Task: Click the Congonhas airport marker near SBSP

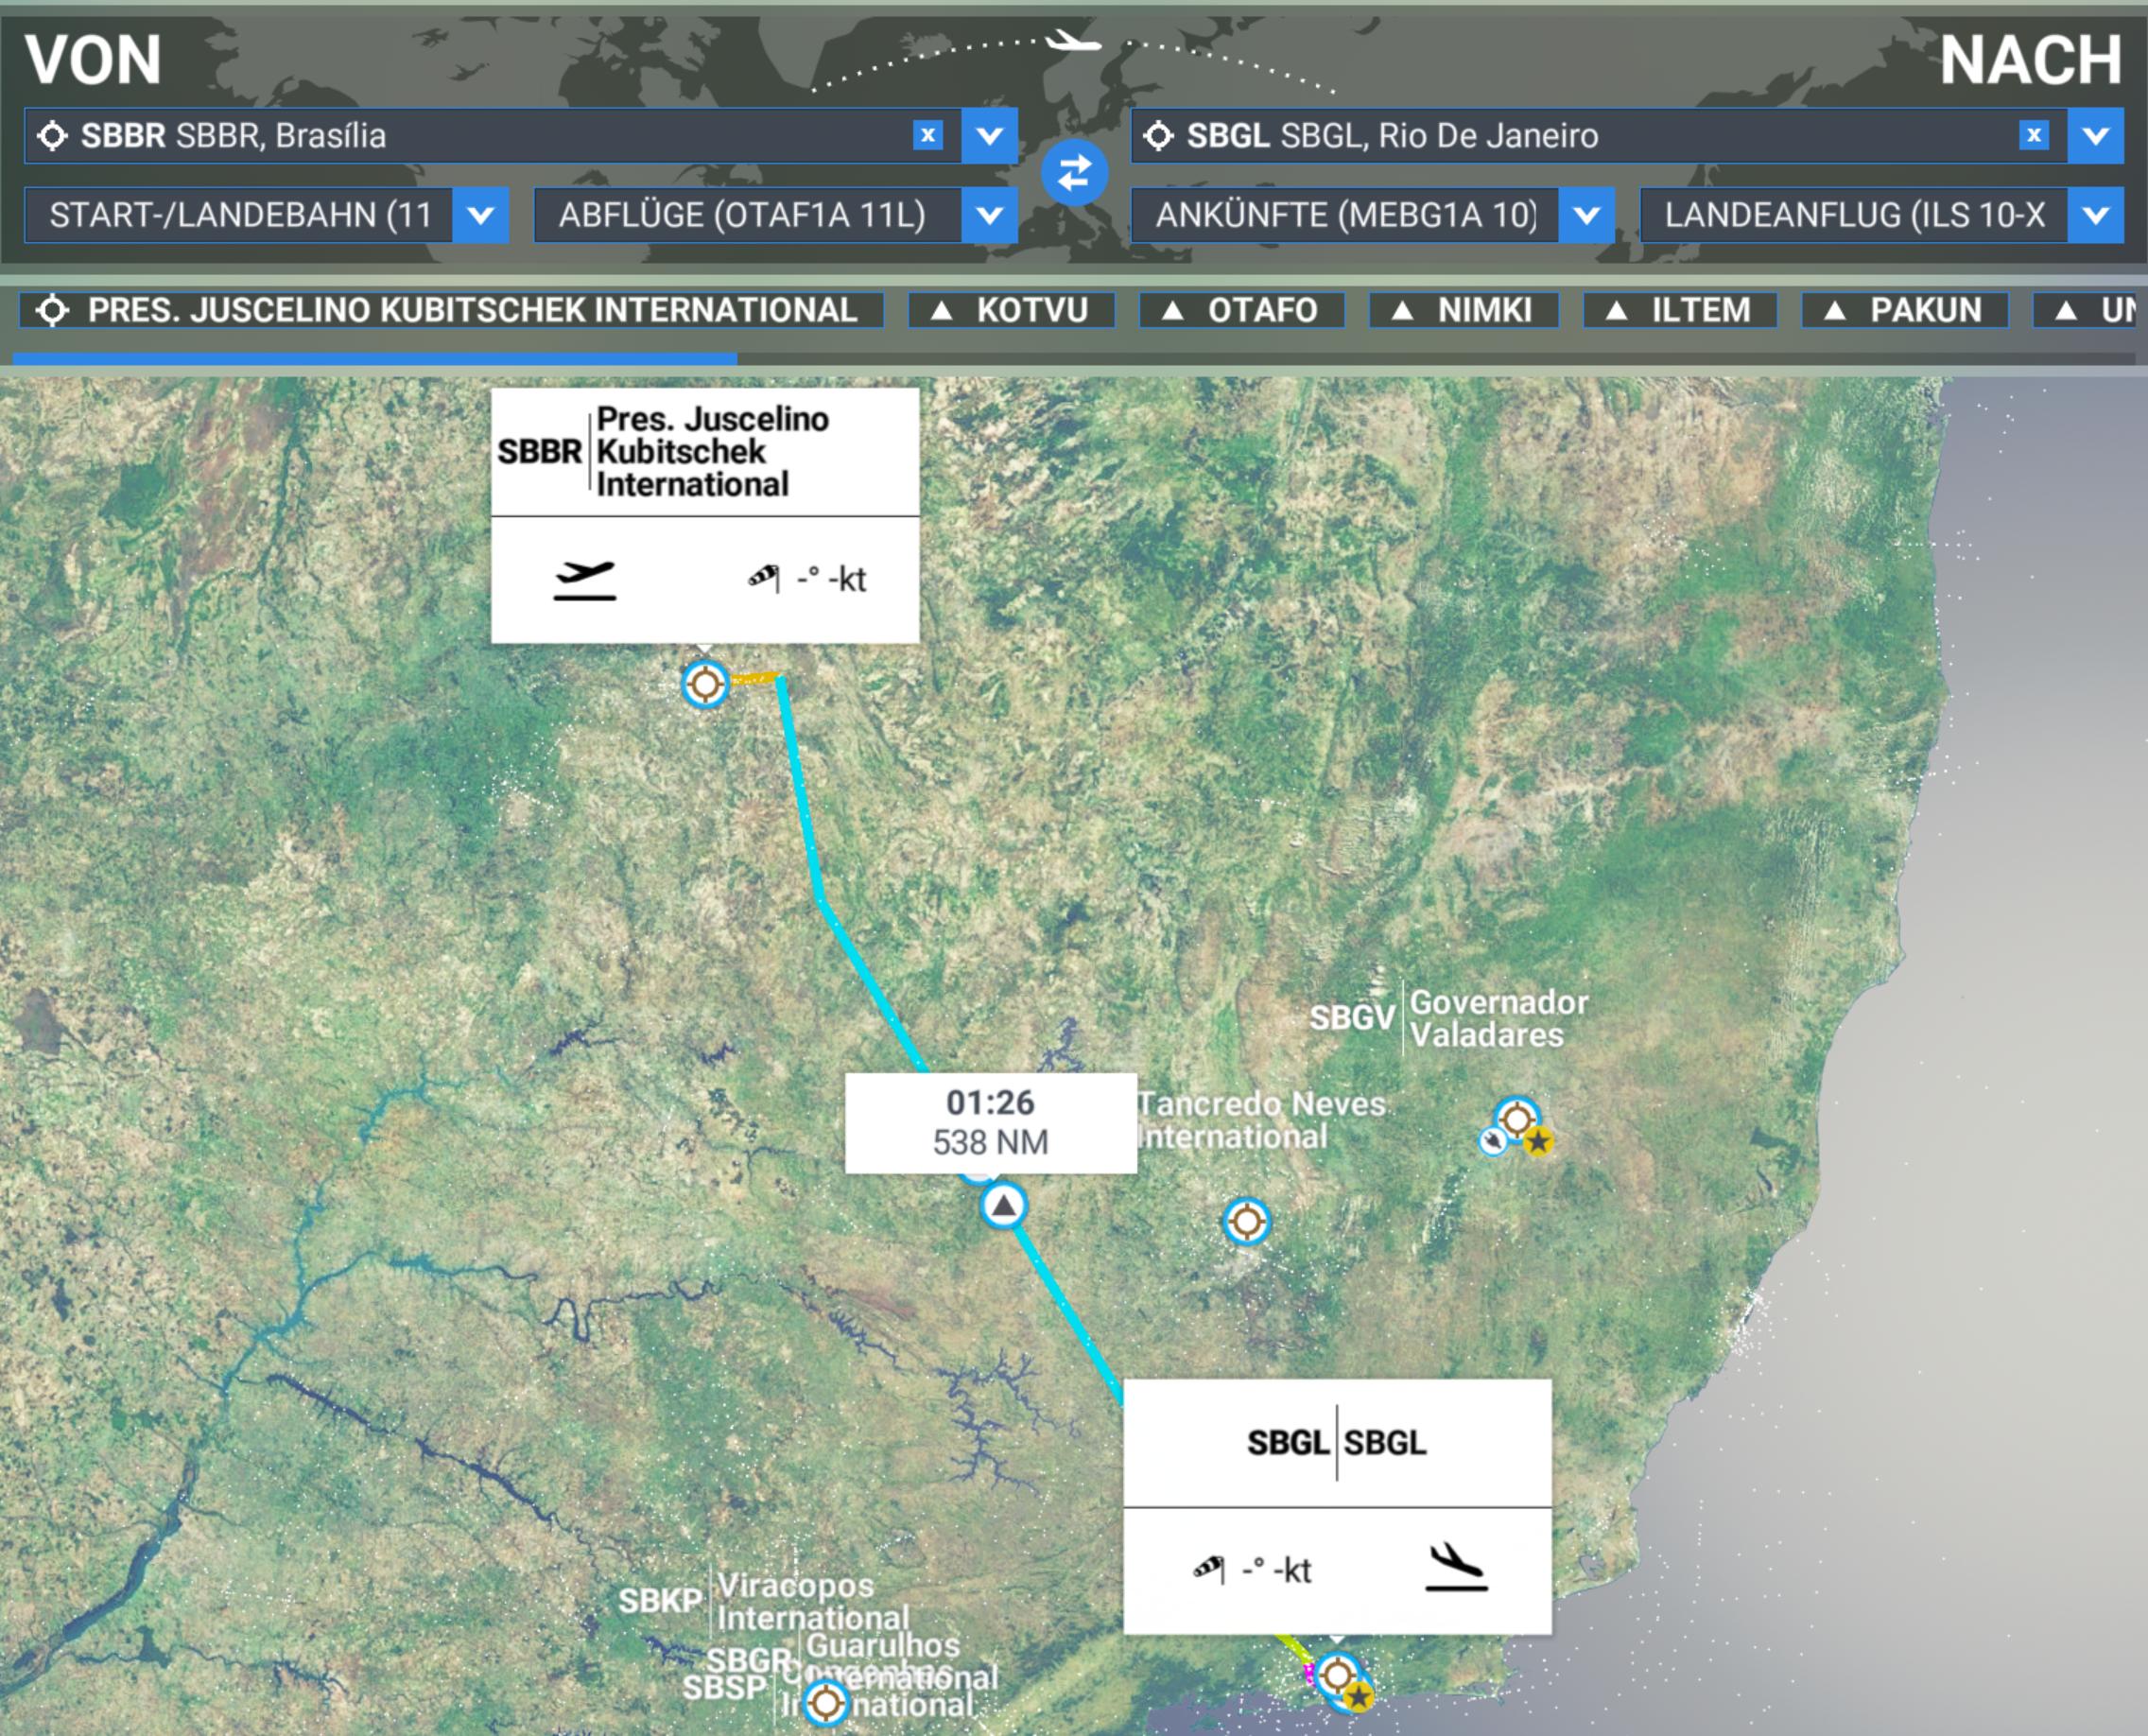Action: pyautogui.click(x=826, y=1702)
